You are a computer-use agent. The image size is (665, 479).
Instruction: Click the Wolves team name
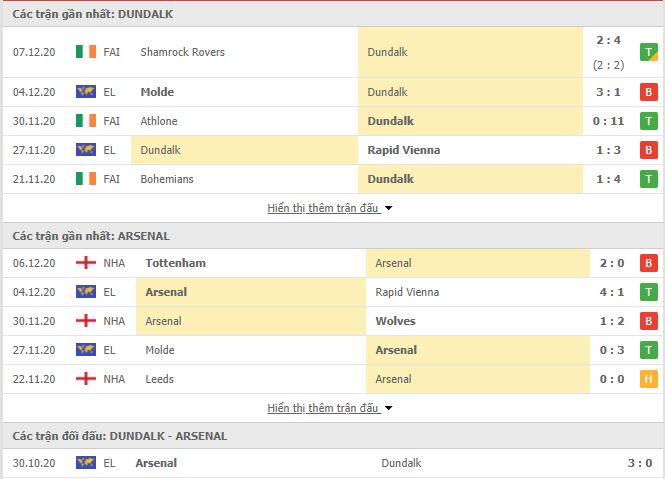pos(395,321)
